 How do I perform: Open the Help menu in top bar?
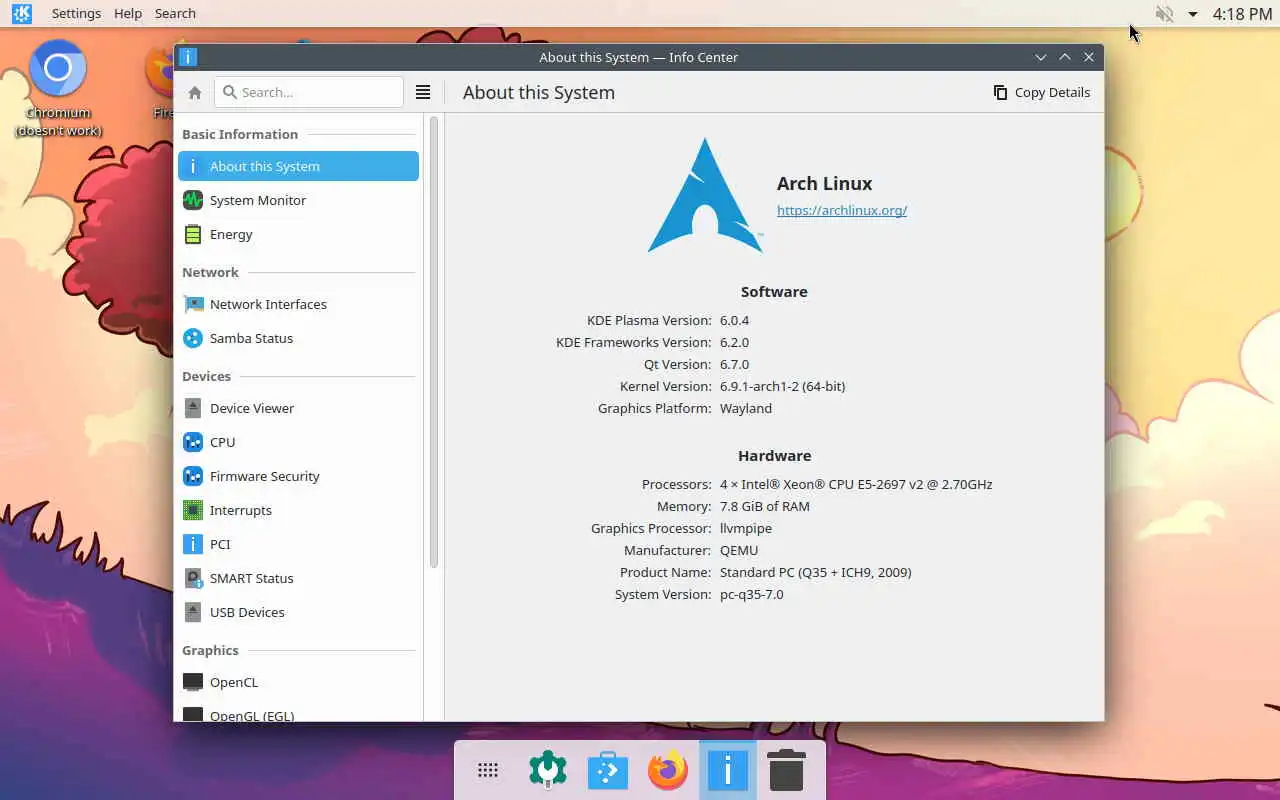point(128,13)
